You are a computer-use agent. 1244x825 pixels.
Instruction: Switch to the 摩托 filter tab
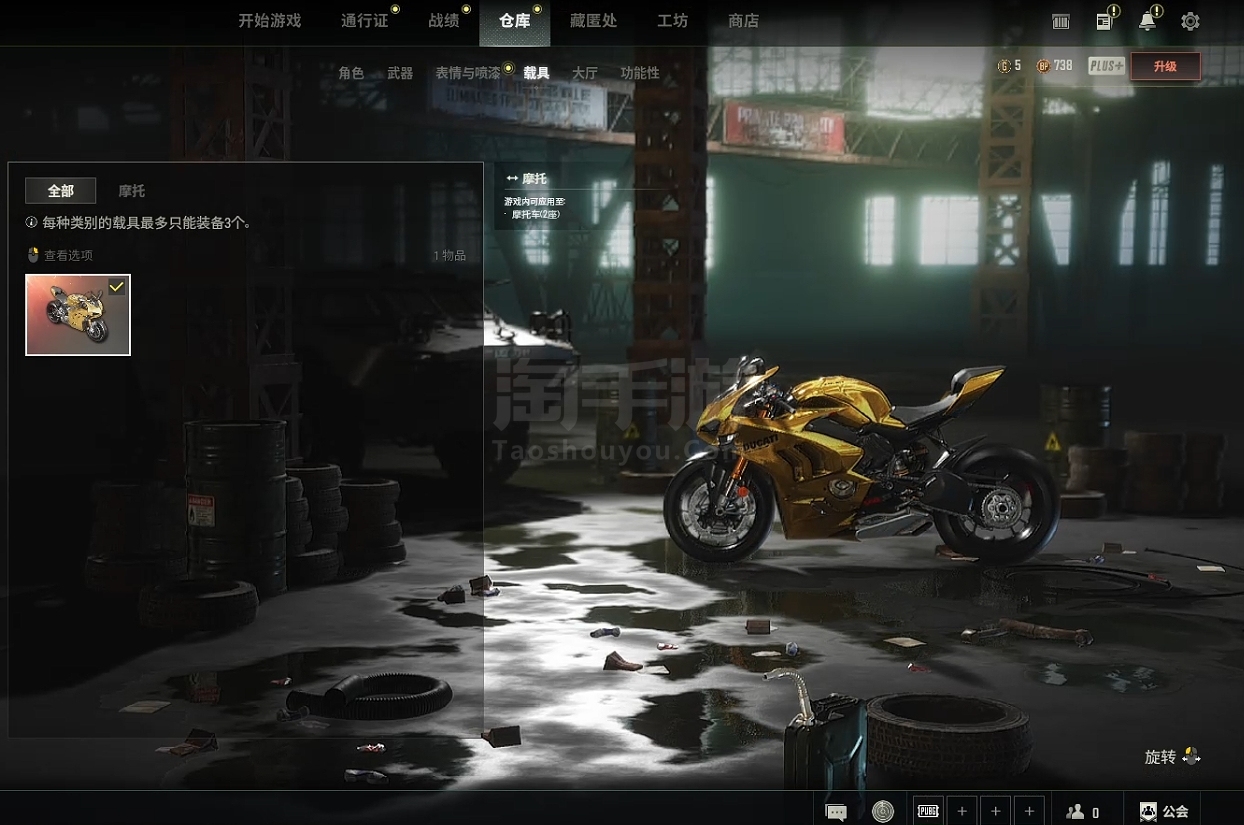click(131, 191)
